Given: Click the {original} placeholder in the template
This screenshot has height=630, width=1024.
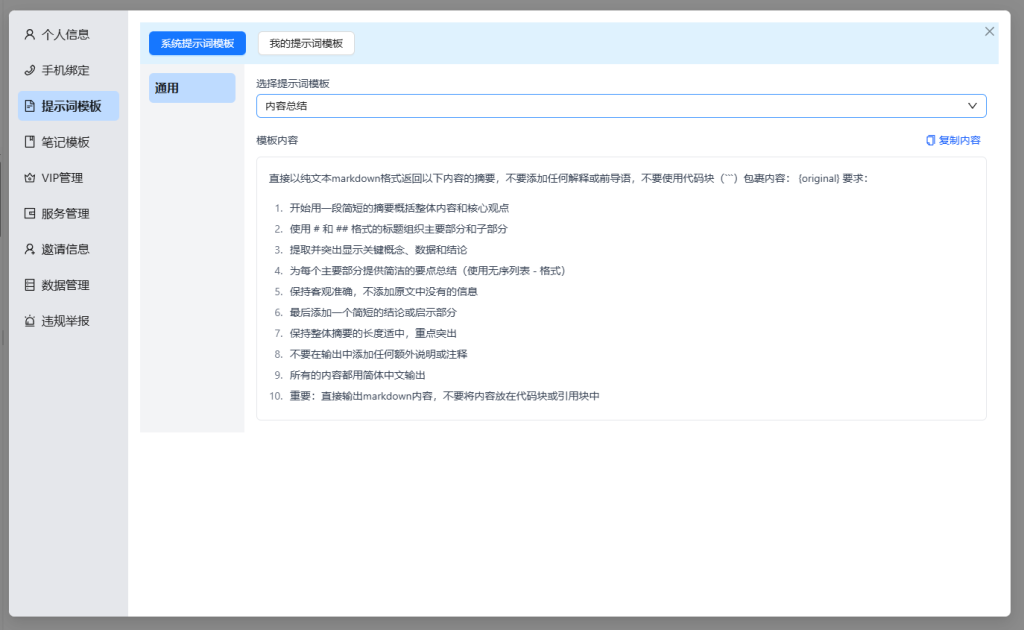Looking at the screenshot, I should click(819, 179).
